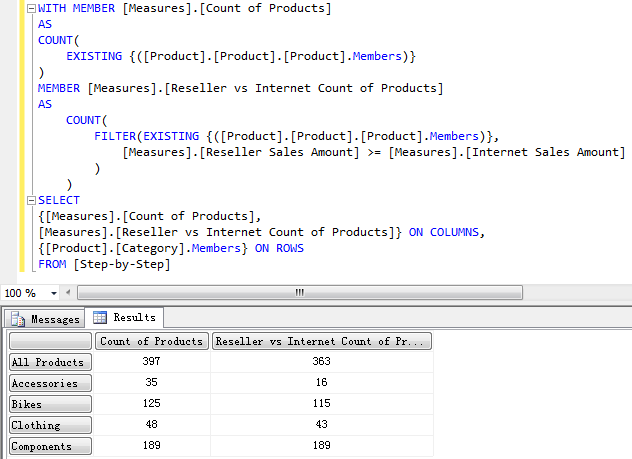Click ON ROWS in the query
This screenshot has height=459, width=632.
click(x=279, y=248)
